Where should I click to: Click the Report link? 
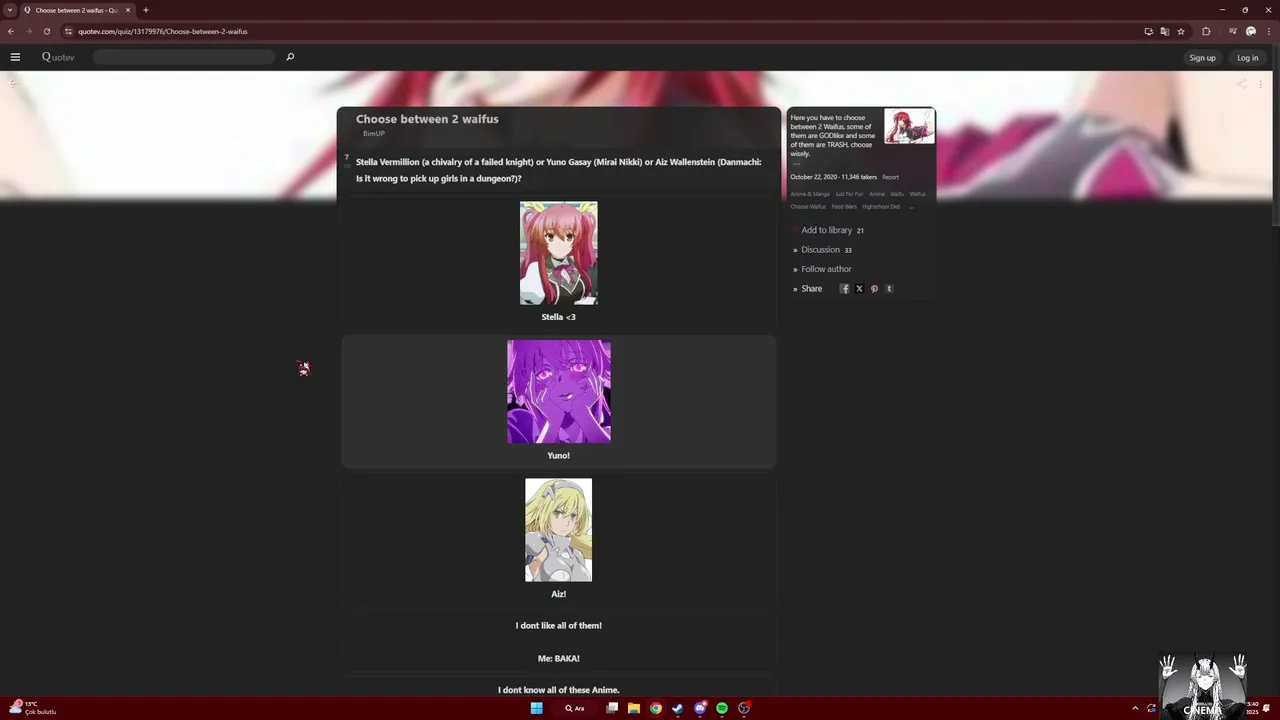890,177
